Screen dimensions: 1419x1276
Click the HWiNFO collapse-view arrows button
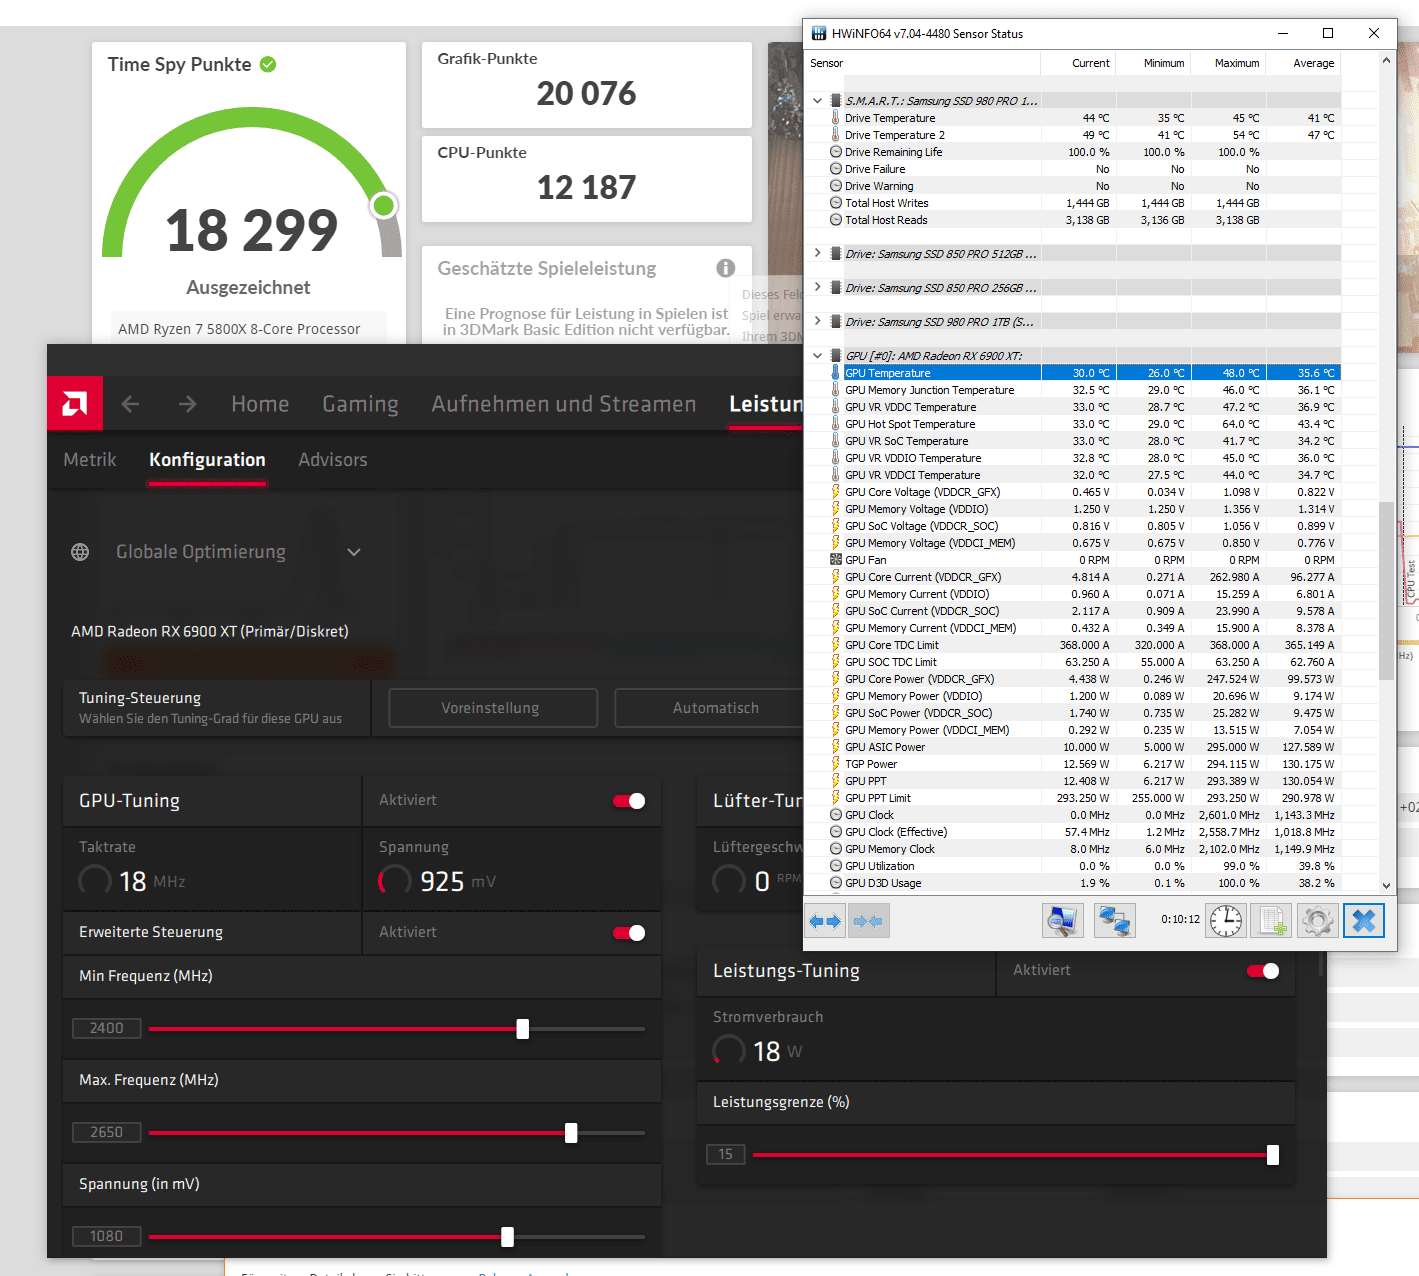(869, 921)
